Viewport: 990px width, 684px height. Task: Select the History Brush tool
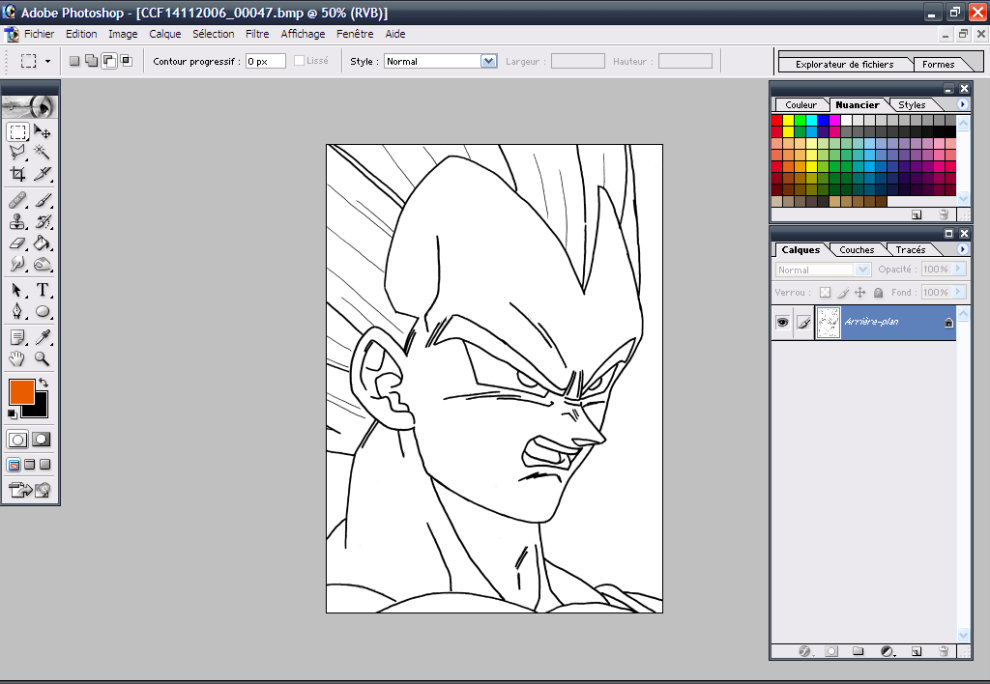click(42, 222)
